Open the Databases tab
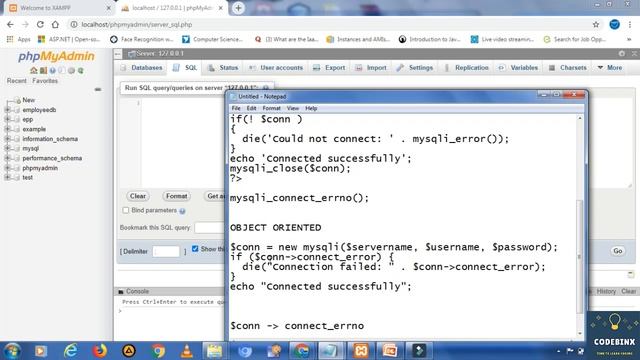Image resolution: width=640 pixels, height=360 pixels. click(142, 68)
